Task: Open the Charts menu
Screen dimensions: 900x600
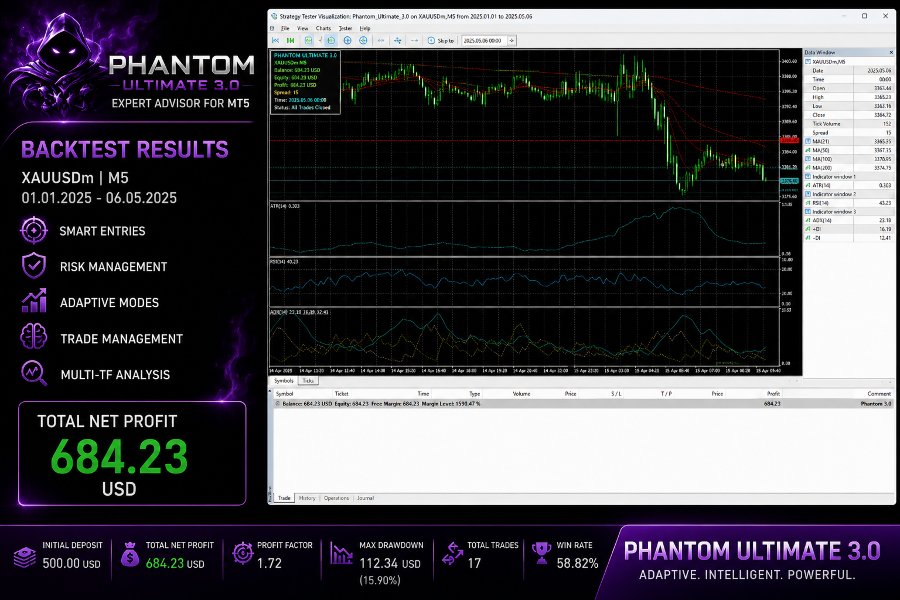Action: click(323, 28)
